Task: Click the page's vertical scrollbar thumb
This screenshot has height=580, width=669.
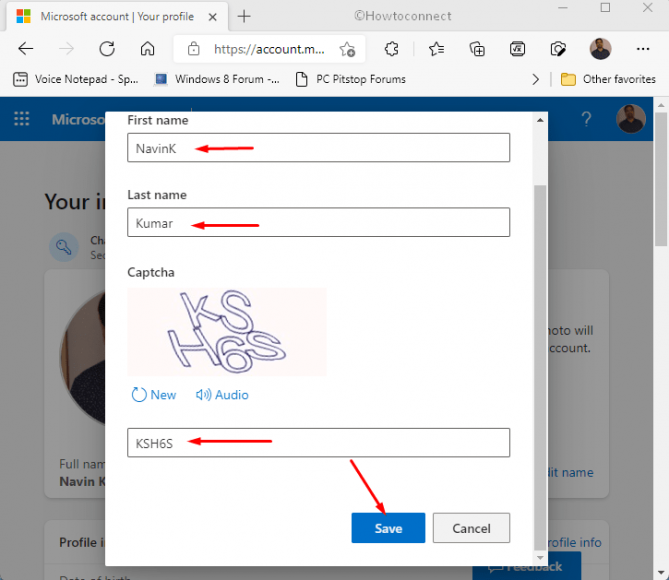Action: [661, 179]
